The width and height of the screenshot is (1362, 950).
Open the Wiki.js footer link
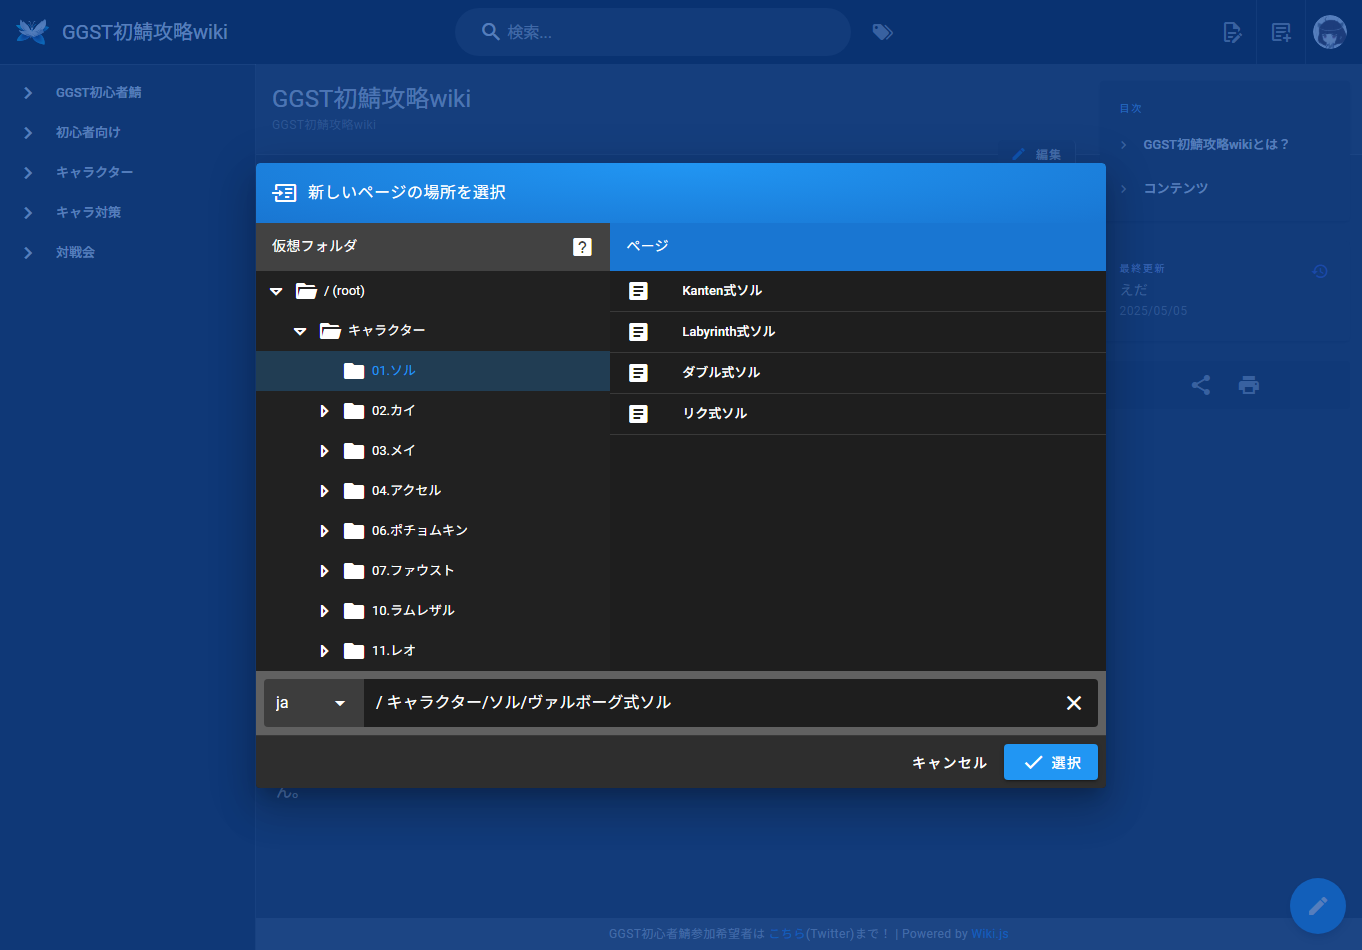click(989, 934)
